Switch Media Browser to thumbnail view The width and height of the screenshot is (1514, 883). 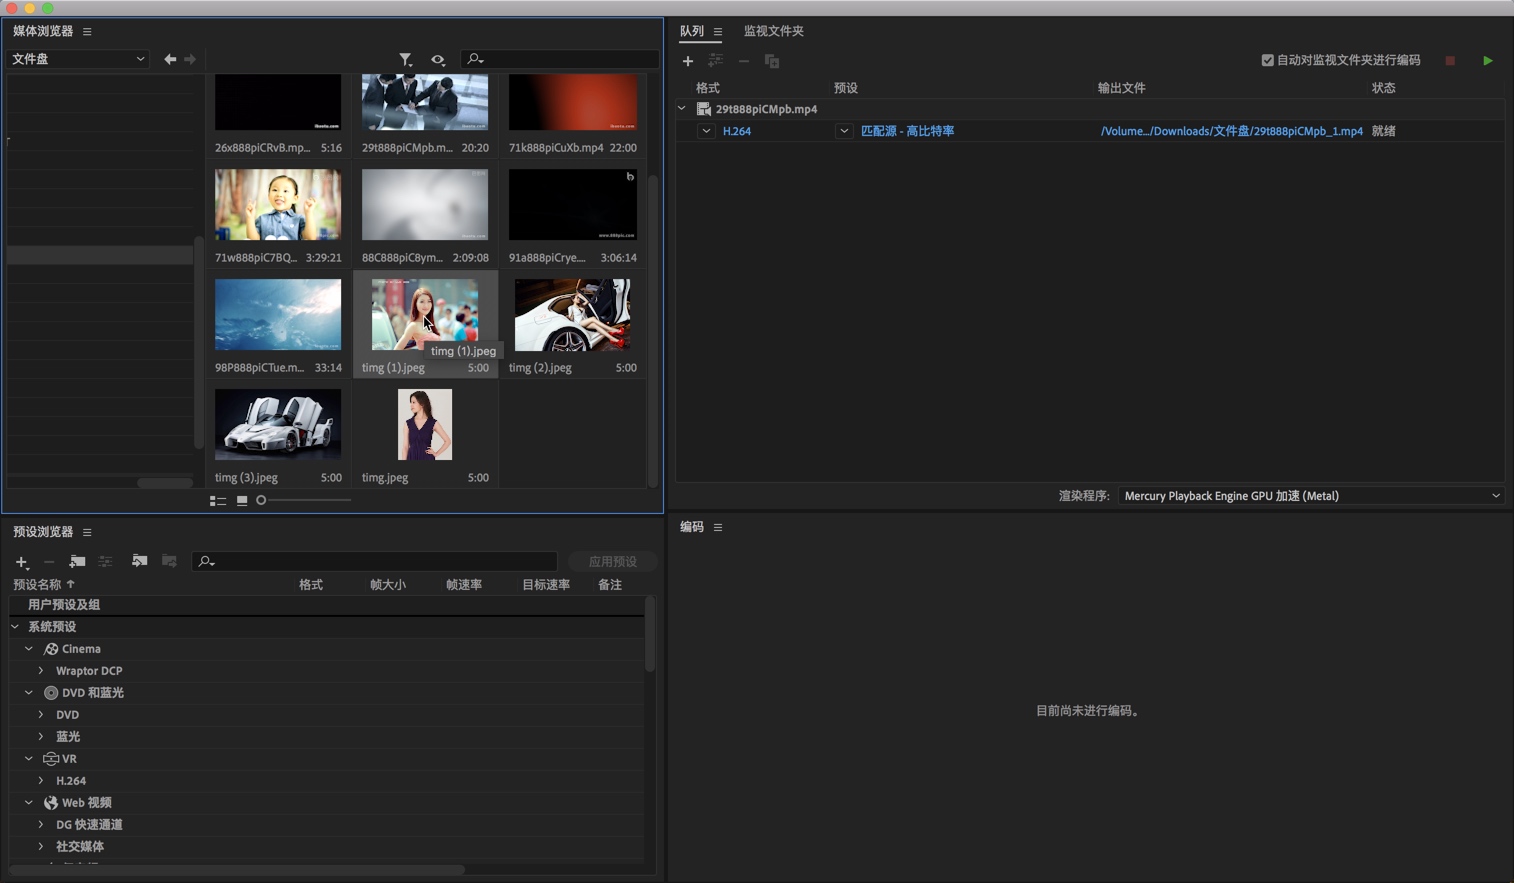pyautogui.click(x=241, y=500)
